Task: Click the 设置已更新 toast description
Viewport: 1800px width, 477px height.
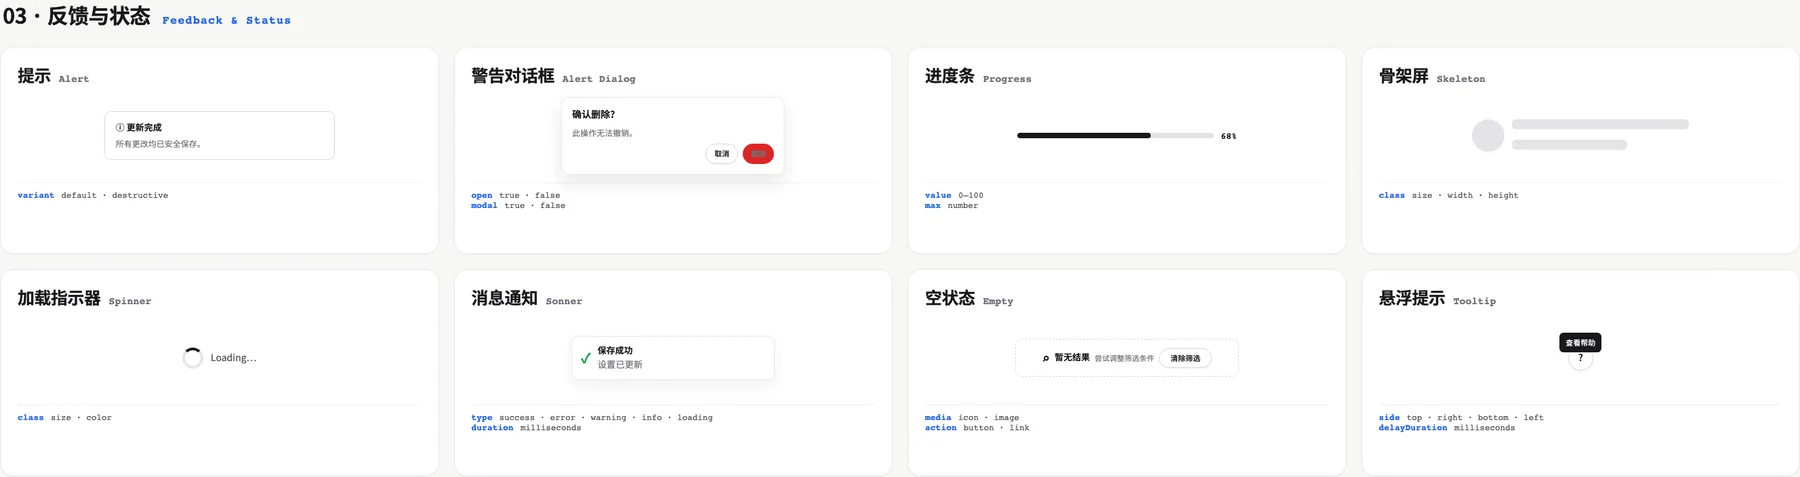Action: point(620,365)
